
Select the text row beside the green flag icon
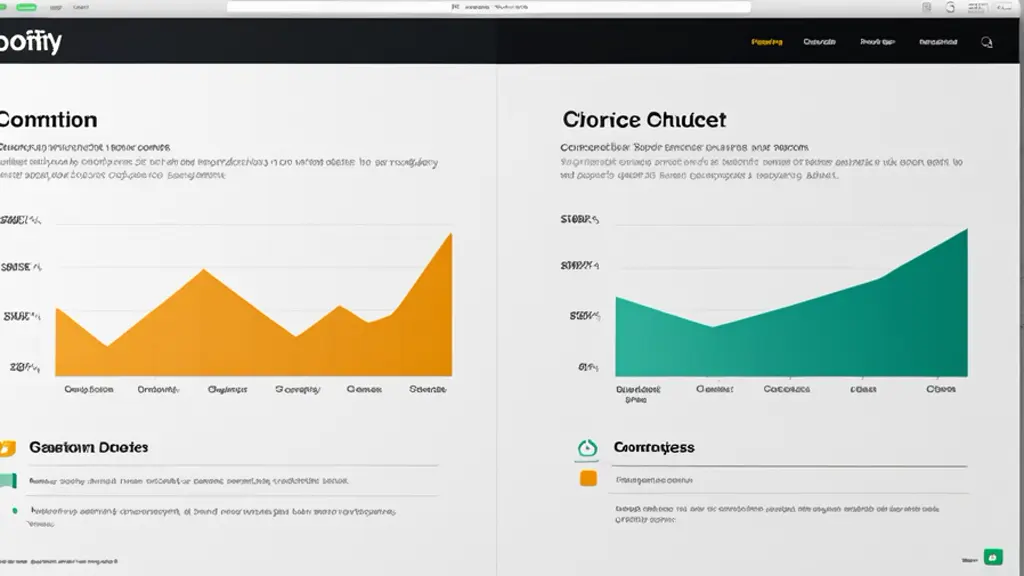point(189,481)
